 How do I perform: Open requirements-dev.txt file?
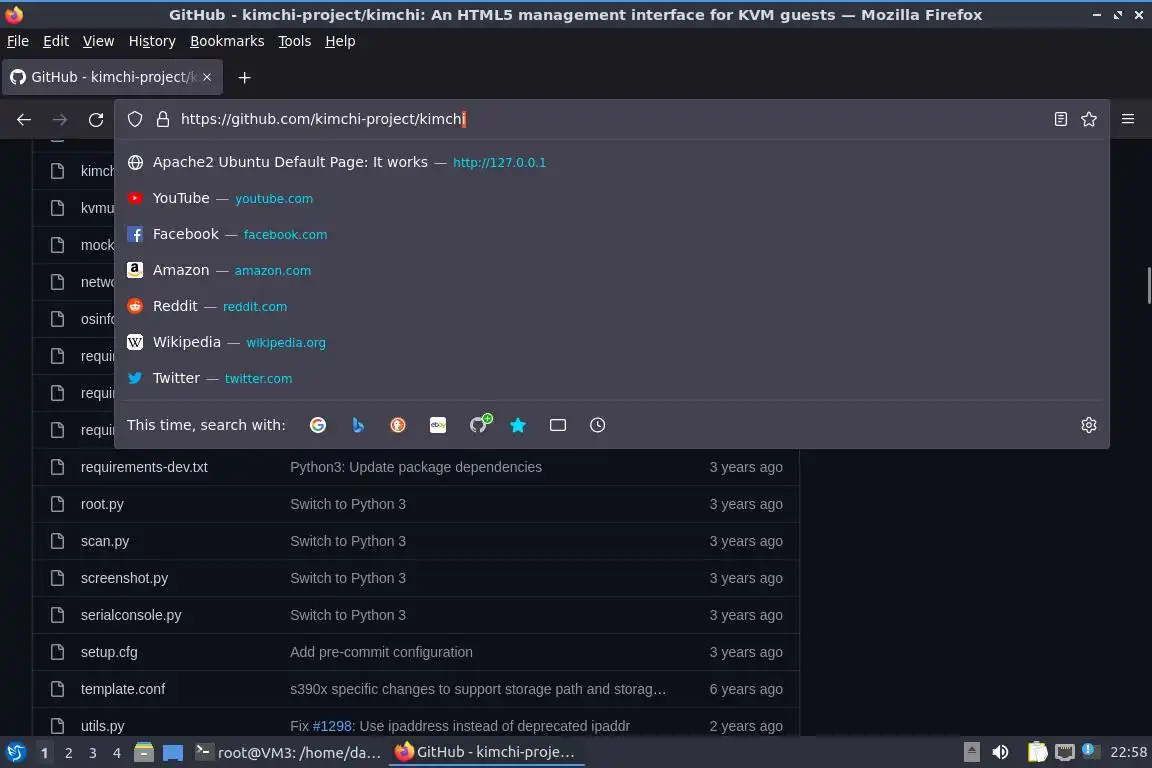point(144,467)
